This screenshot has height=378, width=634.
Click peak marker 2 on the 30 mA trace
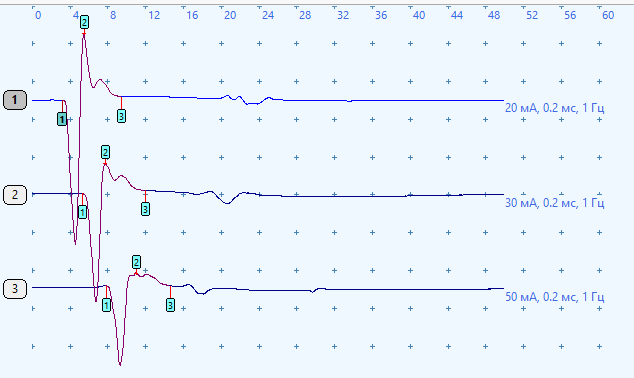pyautogui.click(x=105, y=152)
